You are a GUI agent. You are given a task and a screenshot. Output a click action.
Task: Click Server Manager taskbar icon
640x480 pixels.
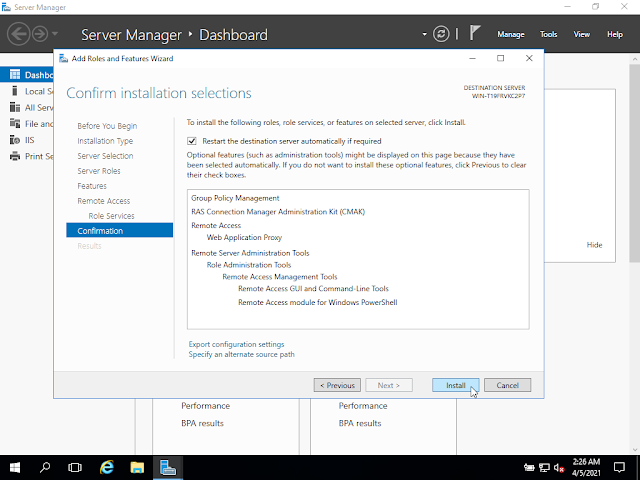tap(168, 468)
